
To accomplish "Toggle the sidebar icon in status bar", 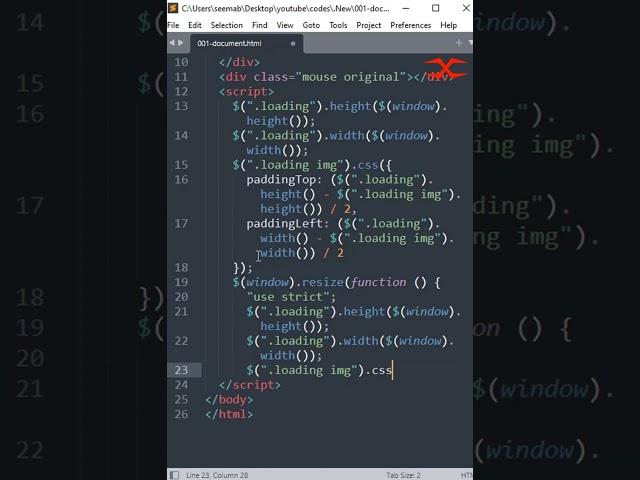I will [174, 475].
